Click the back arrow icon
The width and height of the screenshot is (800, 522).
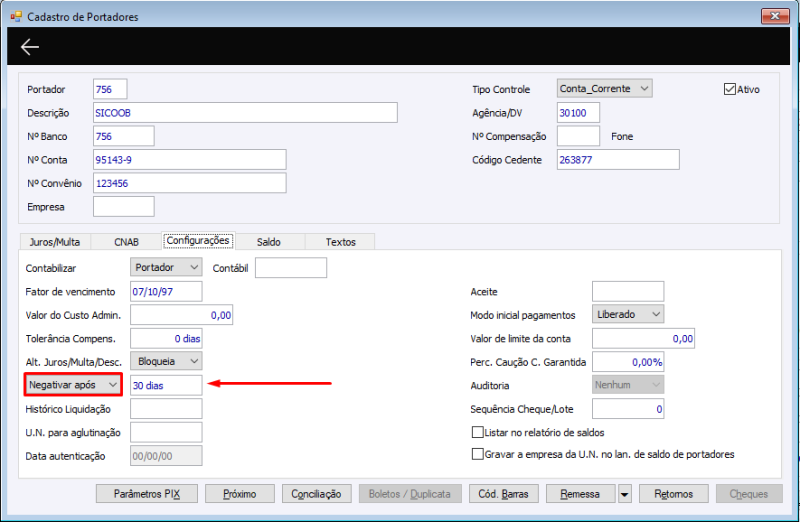point(30,47)
